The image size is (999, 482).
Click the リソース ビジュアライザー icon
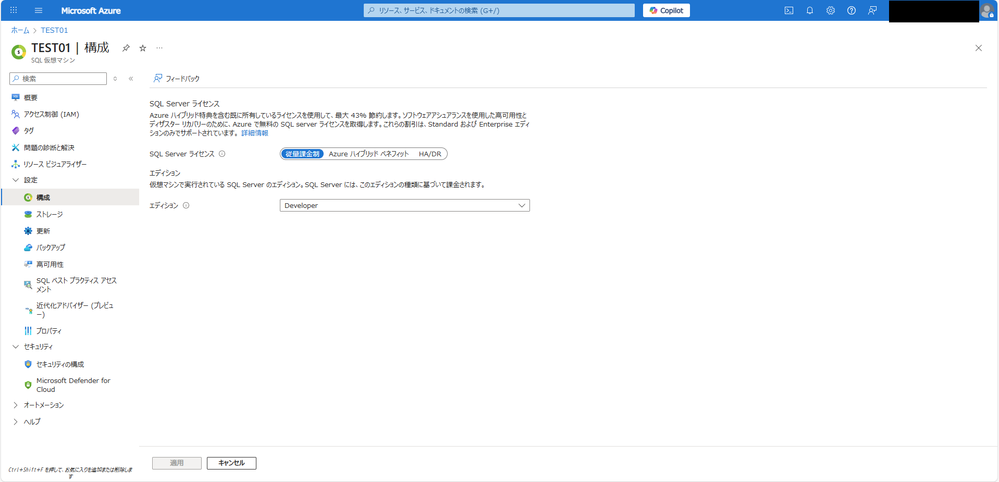click(x=16, y=164)
